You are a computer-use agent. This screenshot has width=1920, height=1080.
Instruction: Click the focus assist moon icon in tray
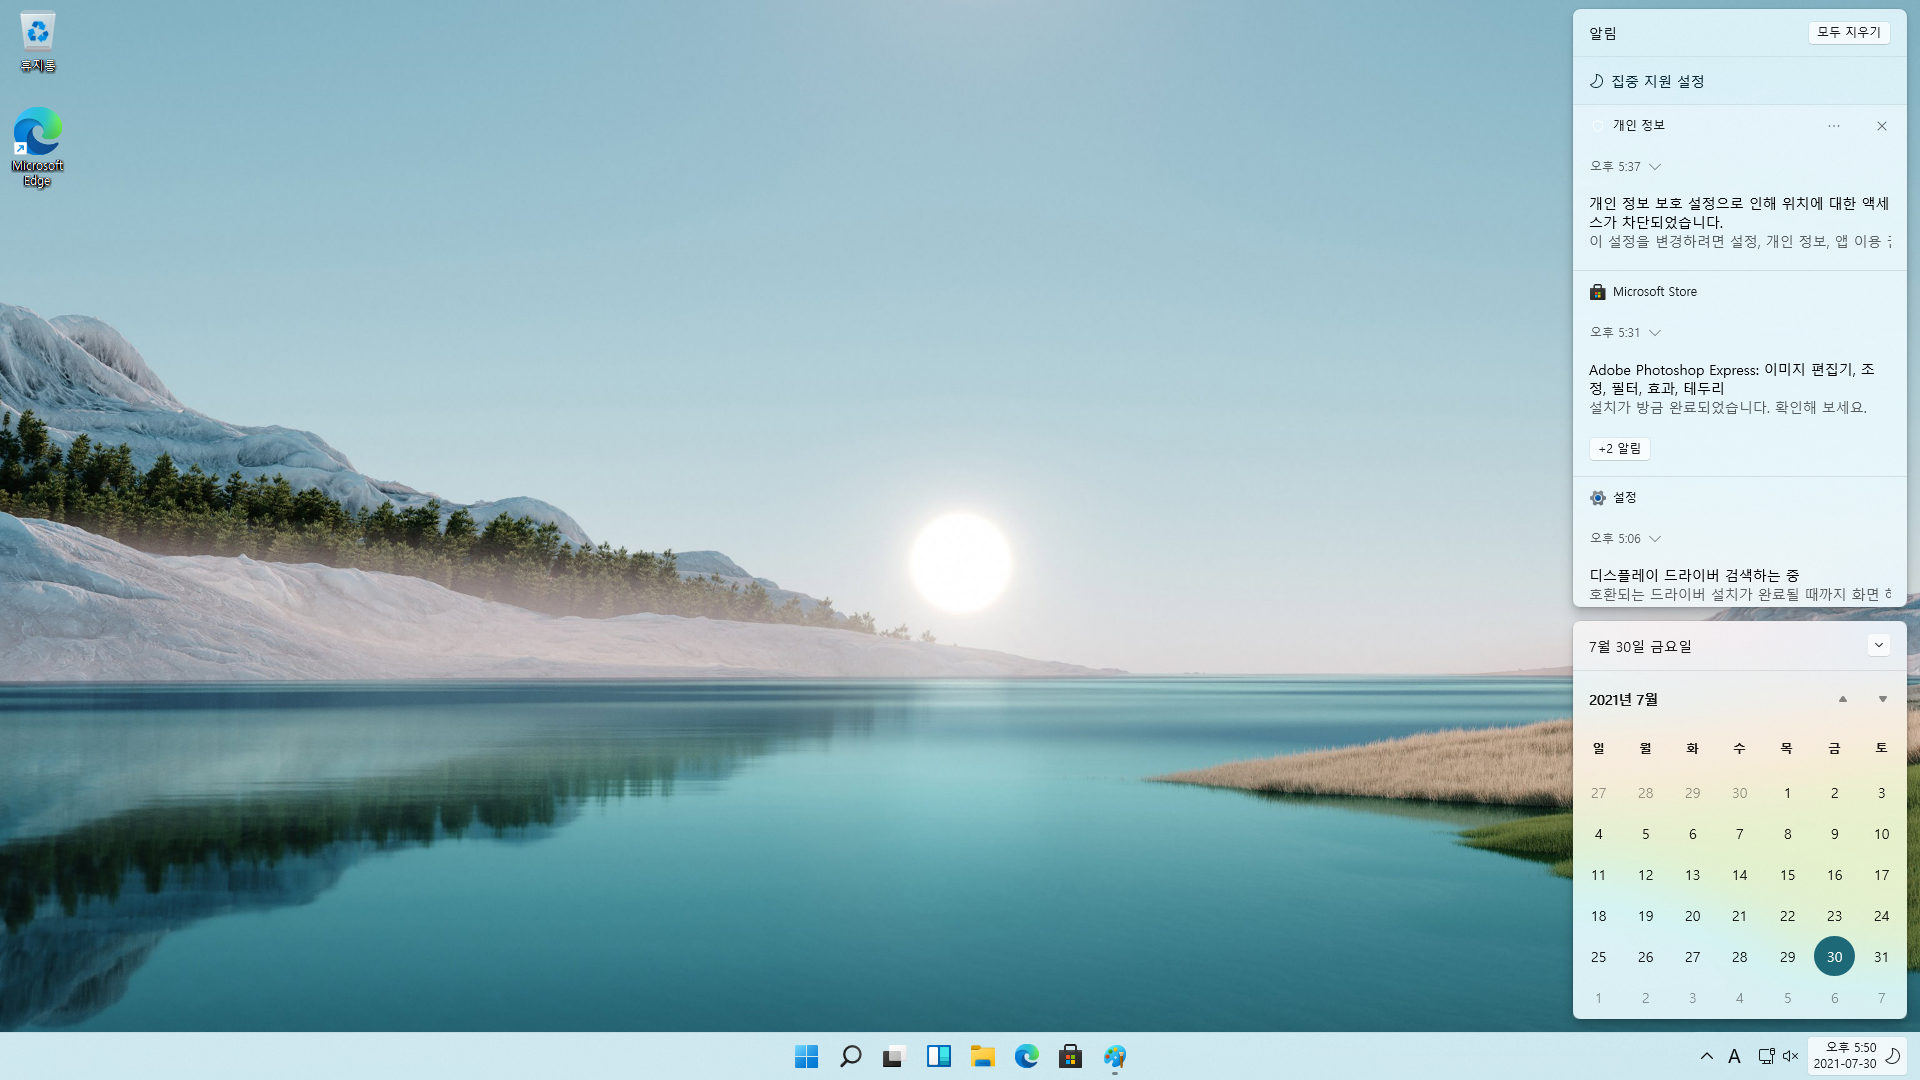(x=1892, y=1056)
